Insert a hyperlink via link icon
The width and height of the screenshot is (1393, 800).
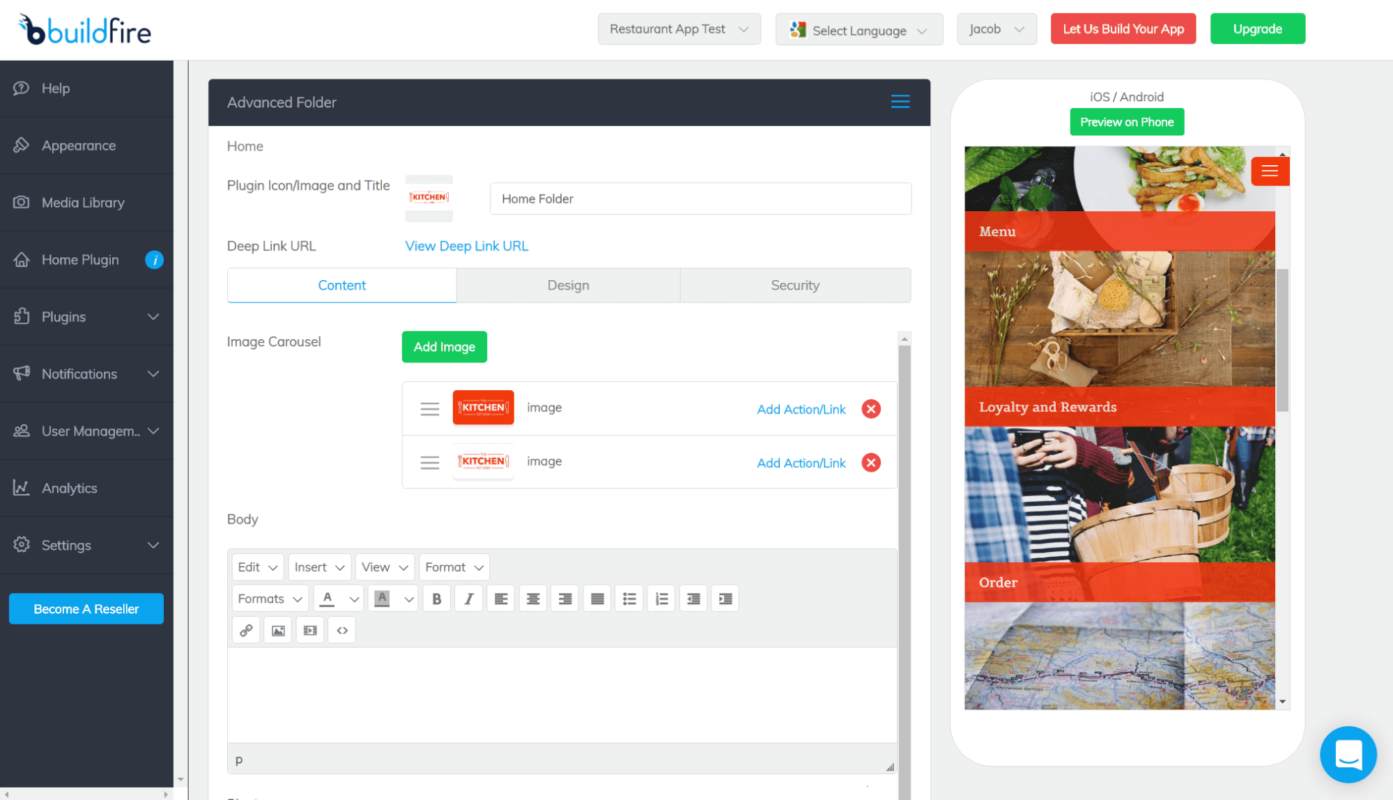tap(246, 631)
